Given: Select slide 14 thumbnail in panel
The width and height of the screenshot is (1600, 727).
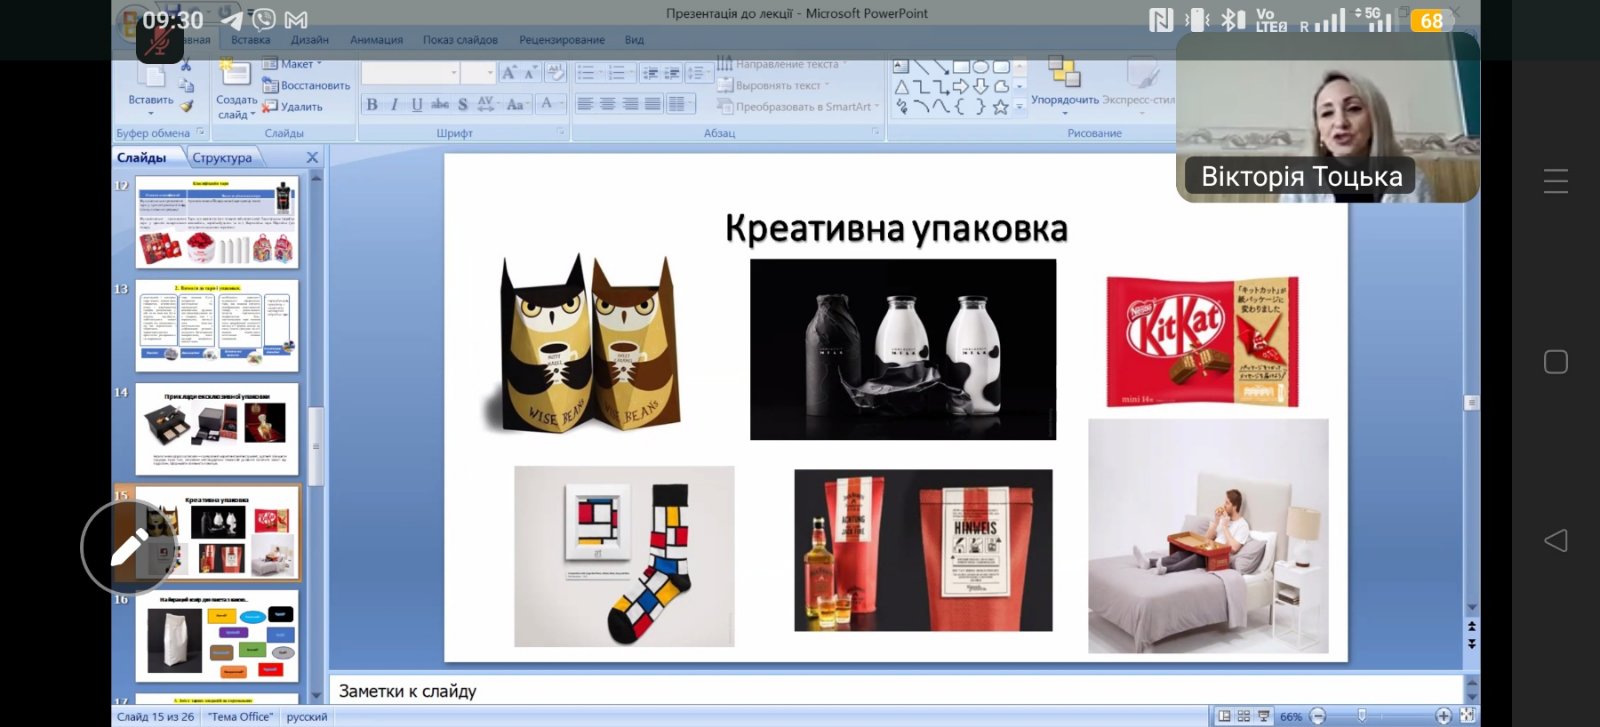Looking at the screenshot, I should tap(217, 429).
